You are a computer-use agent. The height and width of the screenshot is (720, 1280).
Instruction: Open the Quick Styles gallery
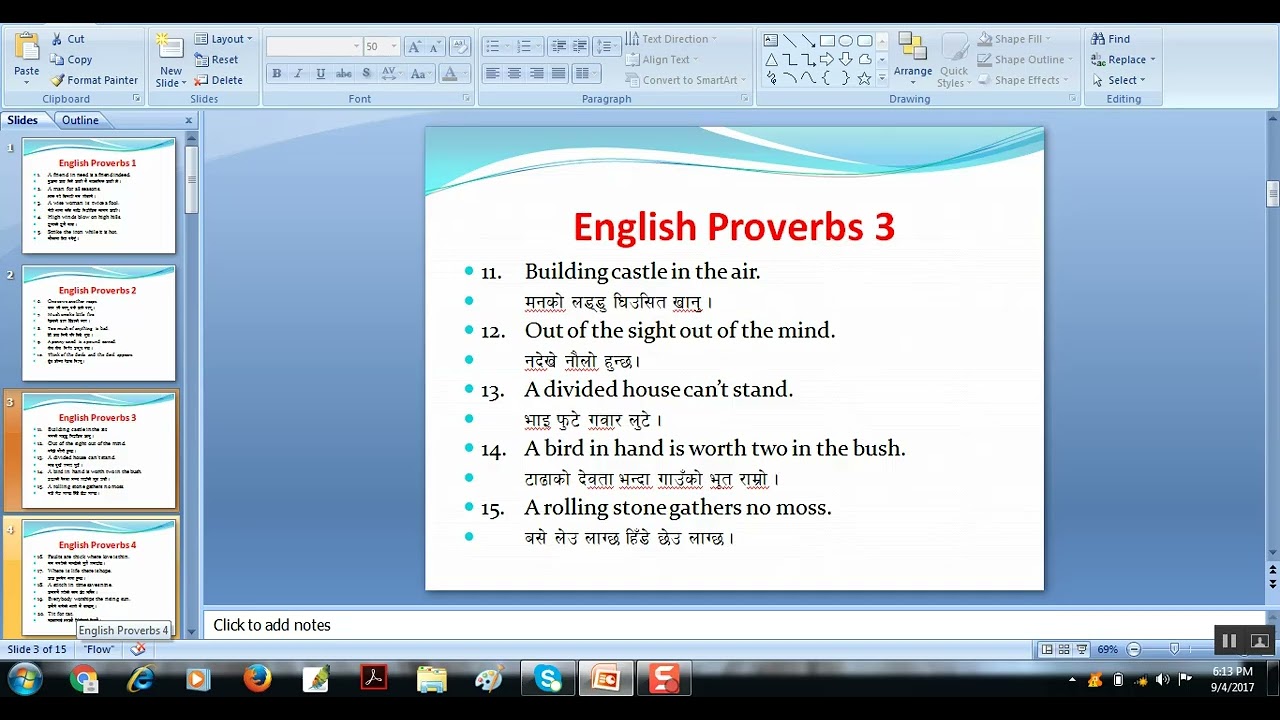pyautogui.click(x=953, y=60)
